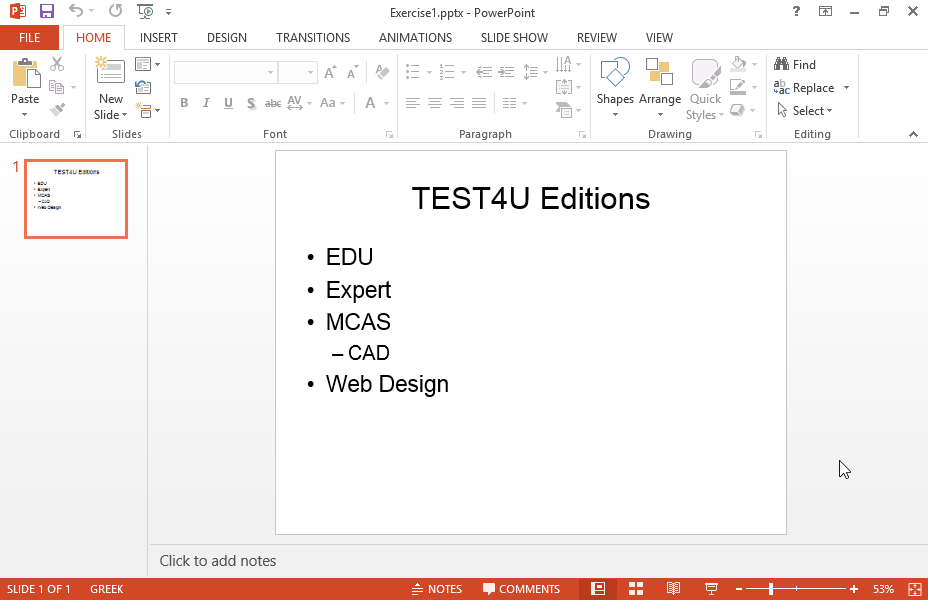Switch to the TRANSITIONS tab
Screen dimensions: 928x600
pos(312,38)
